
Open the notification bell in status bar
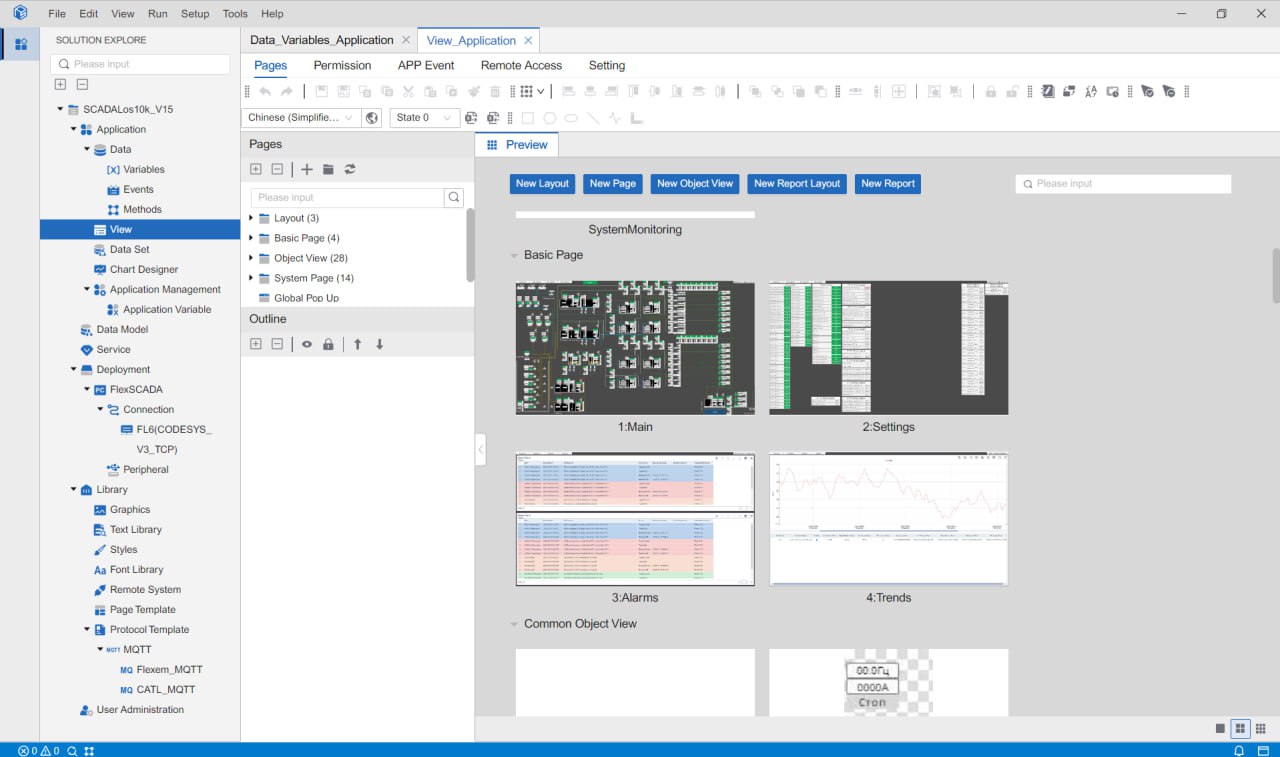[x=1239, y=750]
